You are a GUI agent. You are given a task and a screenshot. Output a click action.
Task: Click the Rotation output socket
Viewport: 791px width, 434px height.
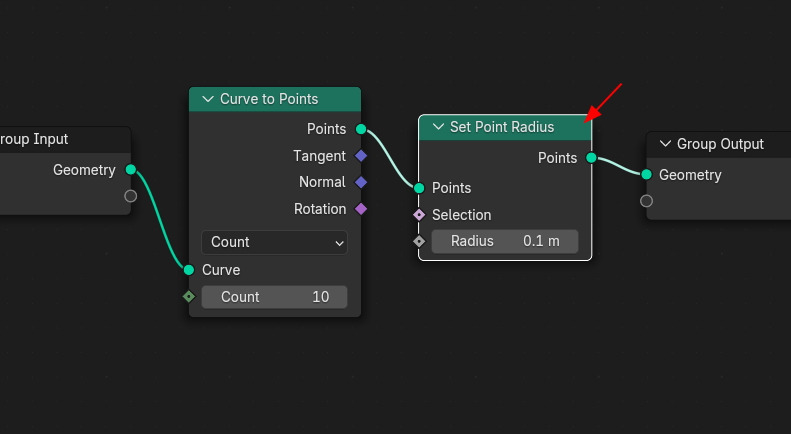coord(361,208)
